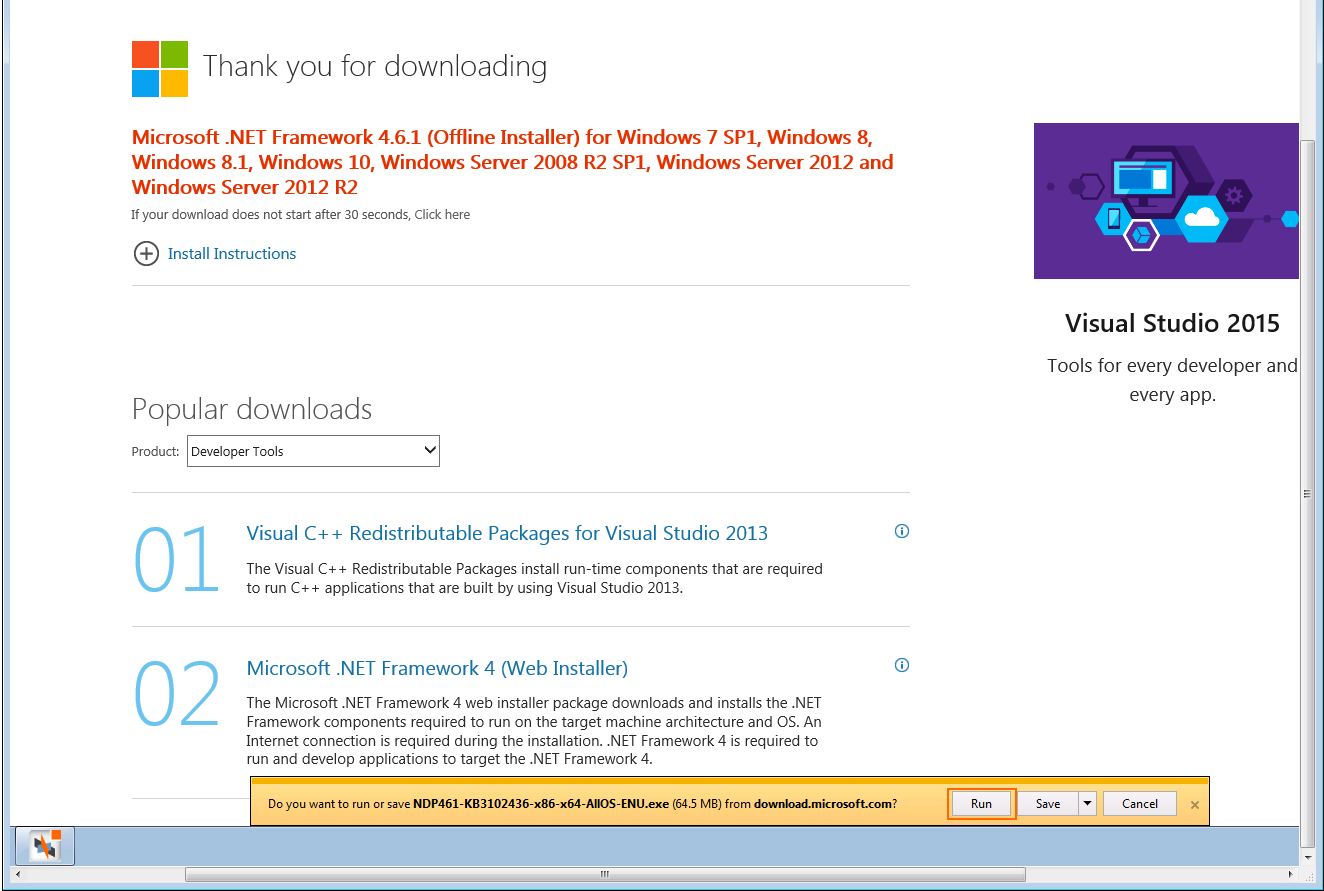Screen dimensions: 1324x891
Task: Click the horizontal scrollbar left arrow
Action: (x=18, y=874)
